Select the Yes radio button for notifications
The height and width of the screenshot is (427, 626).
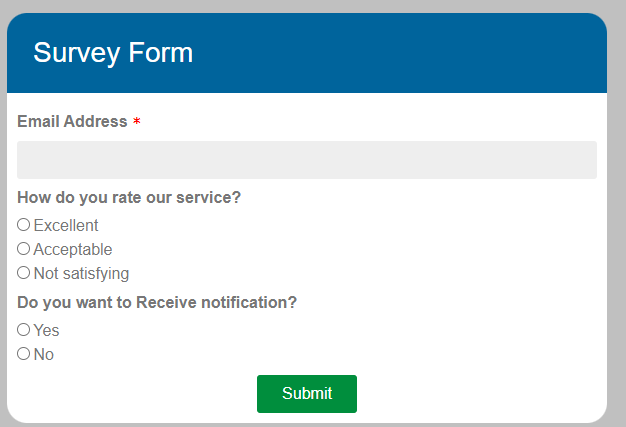(24, 330)
